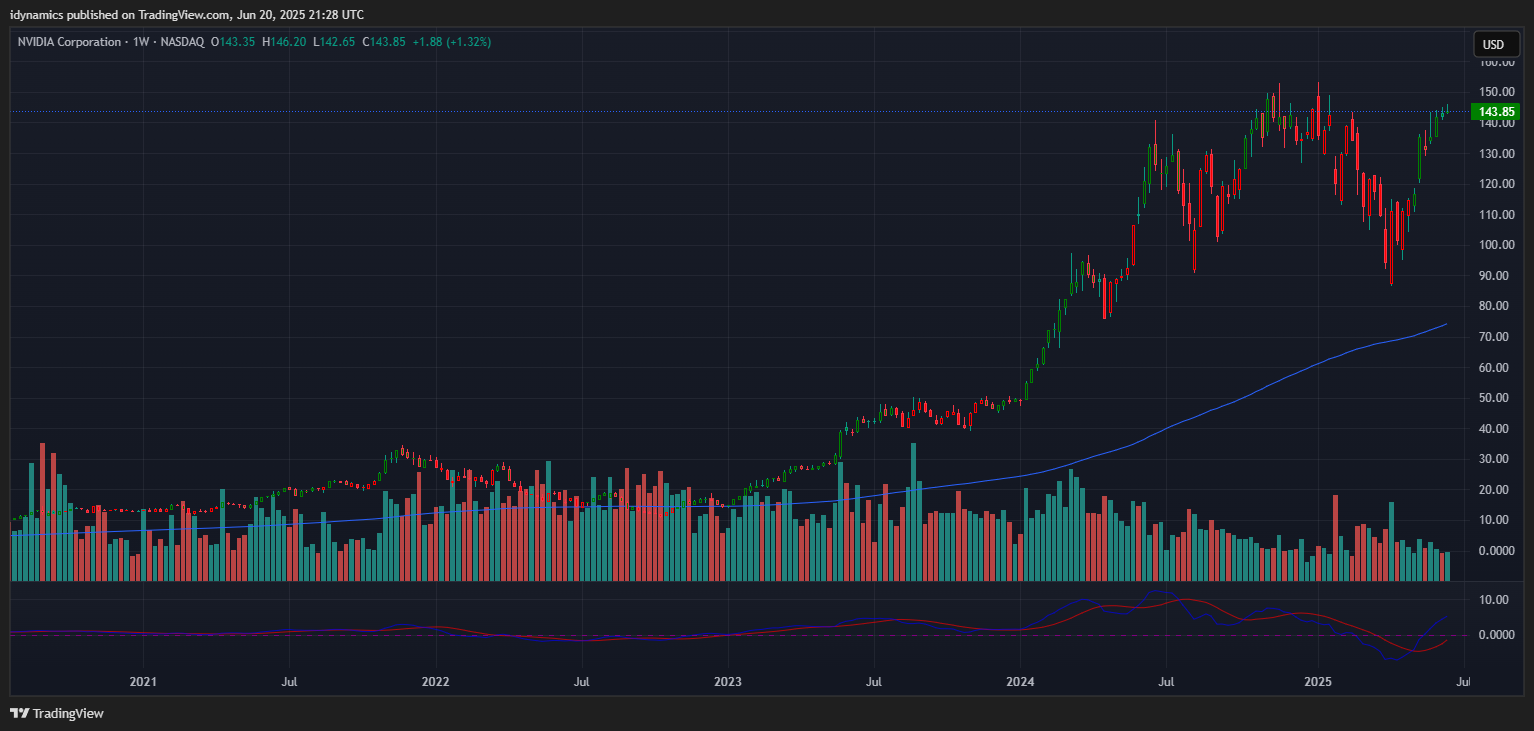
Task: Select the NVIDIA Corporation symbol title
Action: click(x=67, y=42)
